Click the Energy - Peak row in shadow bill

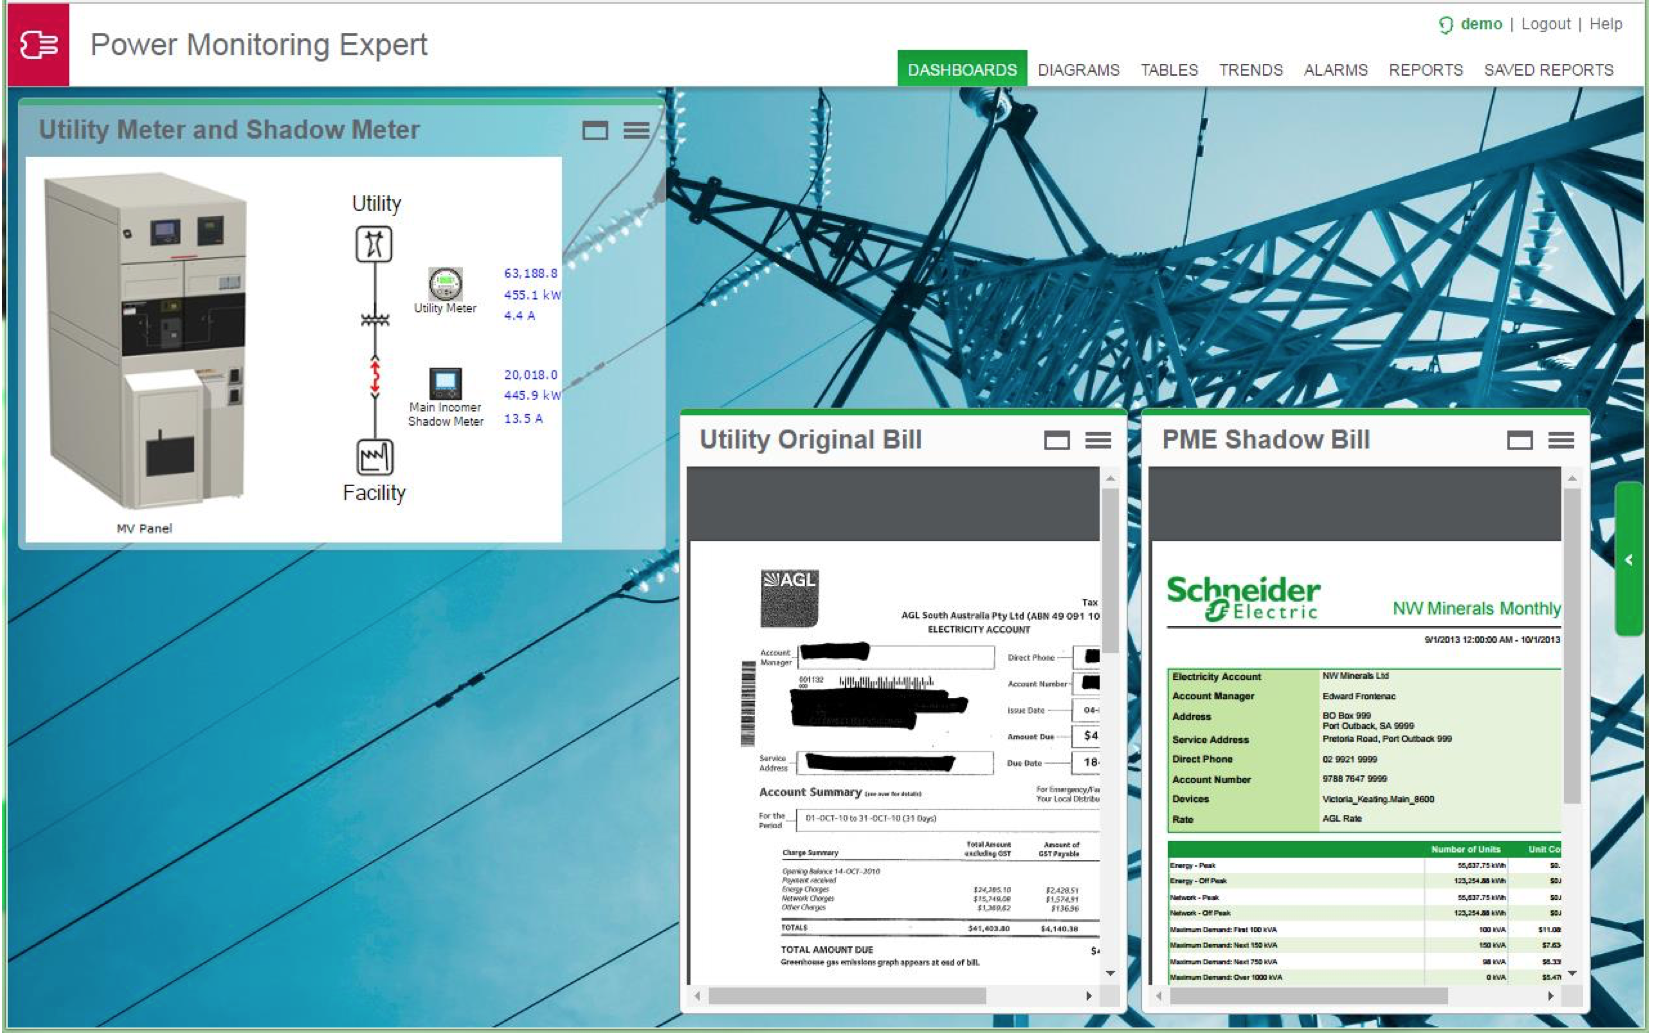1364,865
